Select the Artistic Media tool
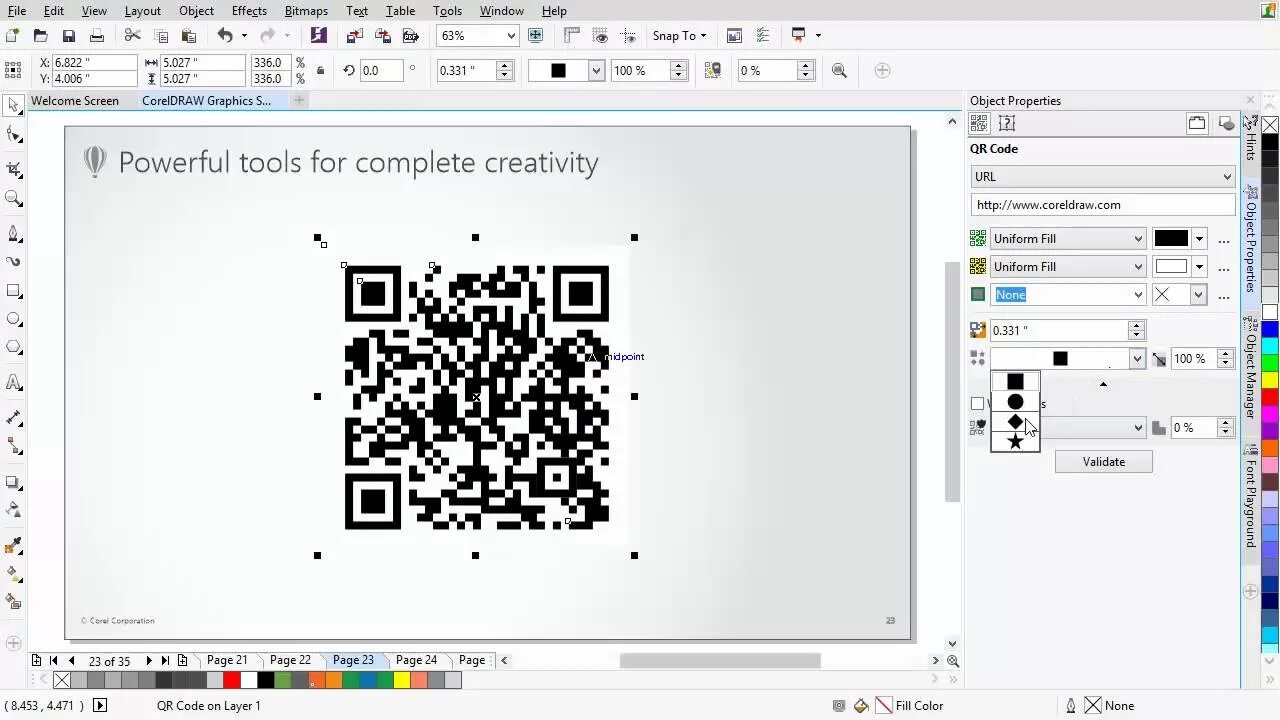This screenshot has width=1280, height=720. coord(14,262)
